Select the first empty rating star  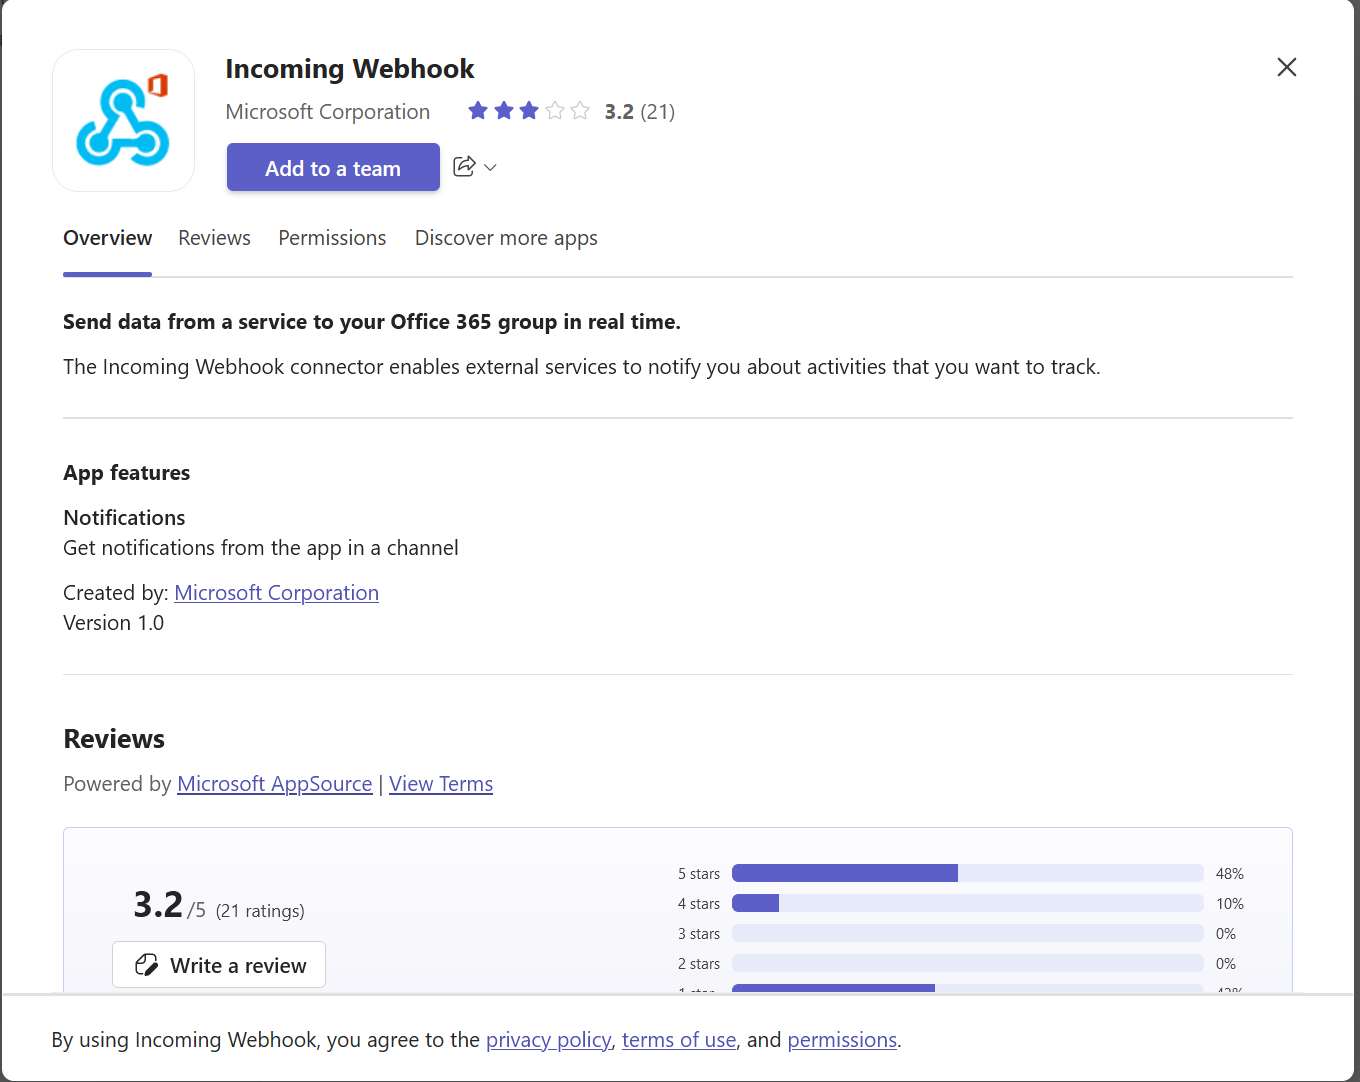(555, 110)
